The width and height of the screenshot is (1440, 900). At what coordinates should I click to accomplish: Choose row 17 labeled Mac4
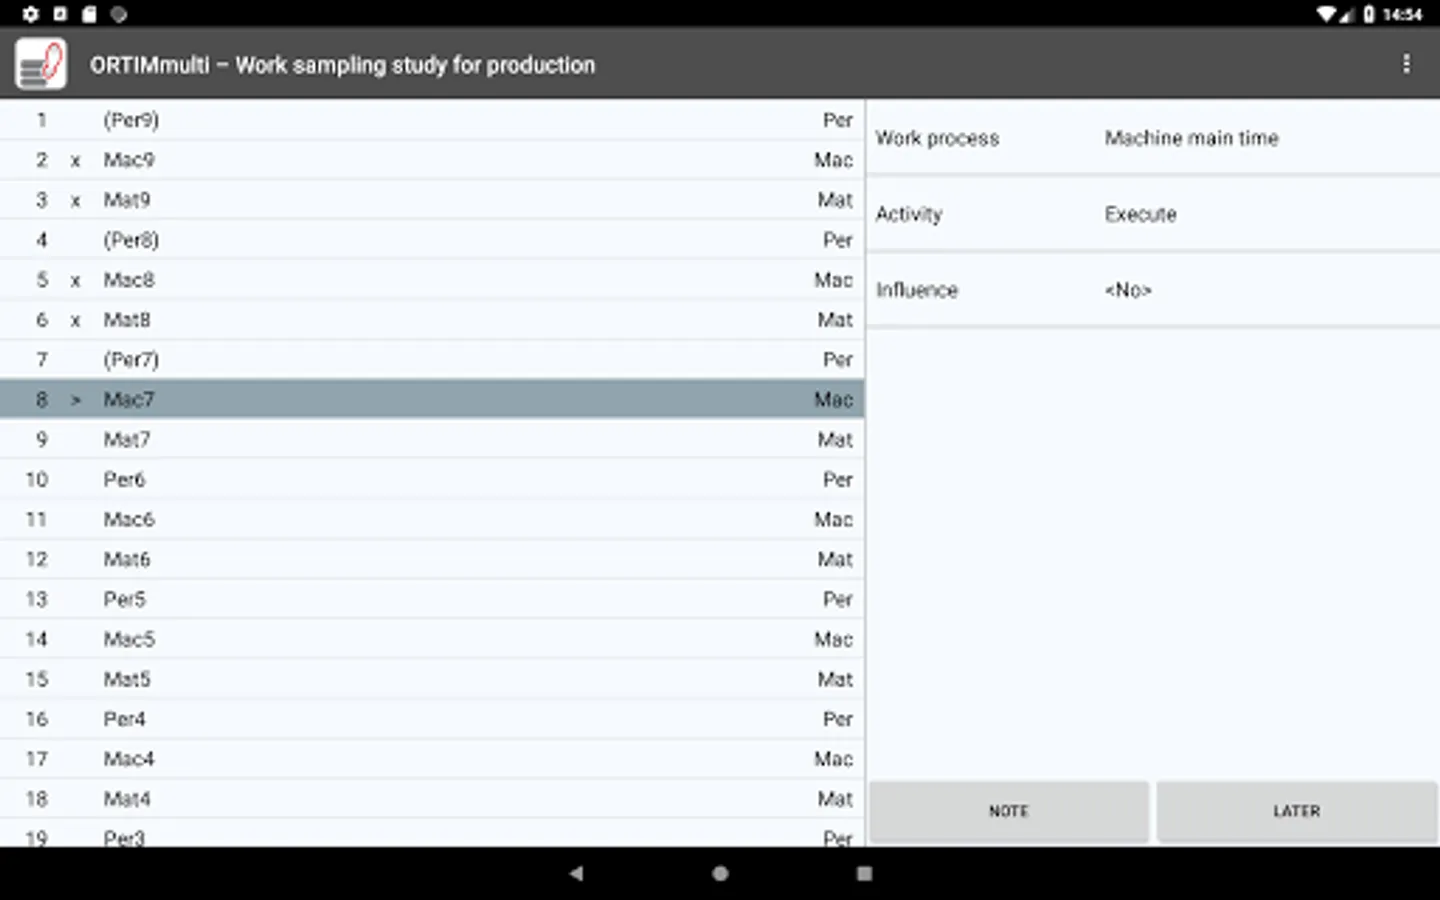click(x=430, y=759)
